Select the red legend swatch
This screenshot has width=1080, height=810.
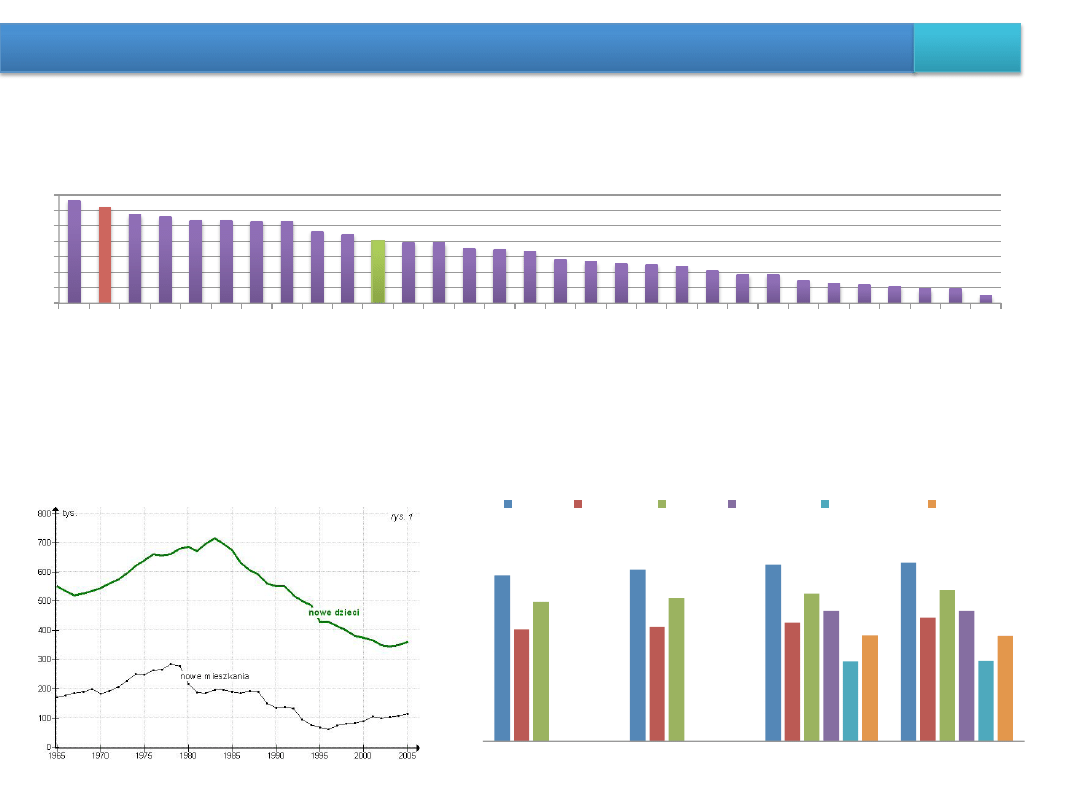click(x=578, y=505)
